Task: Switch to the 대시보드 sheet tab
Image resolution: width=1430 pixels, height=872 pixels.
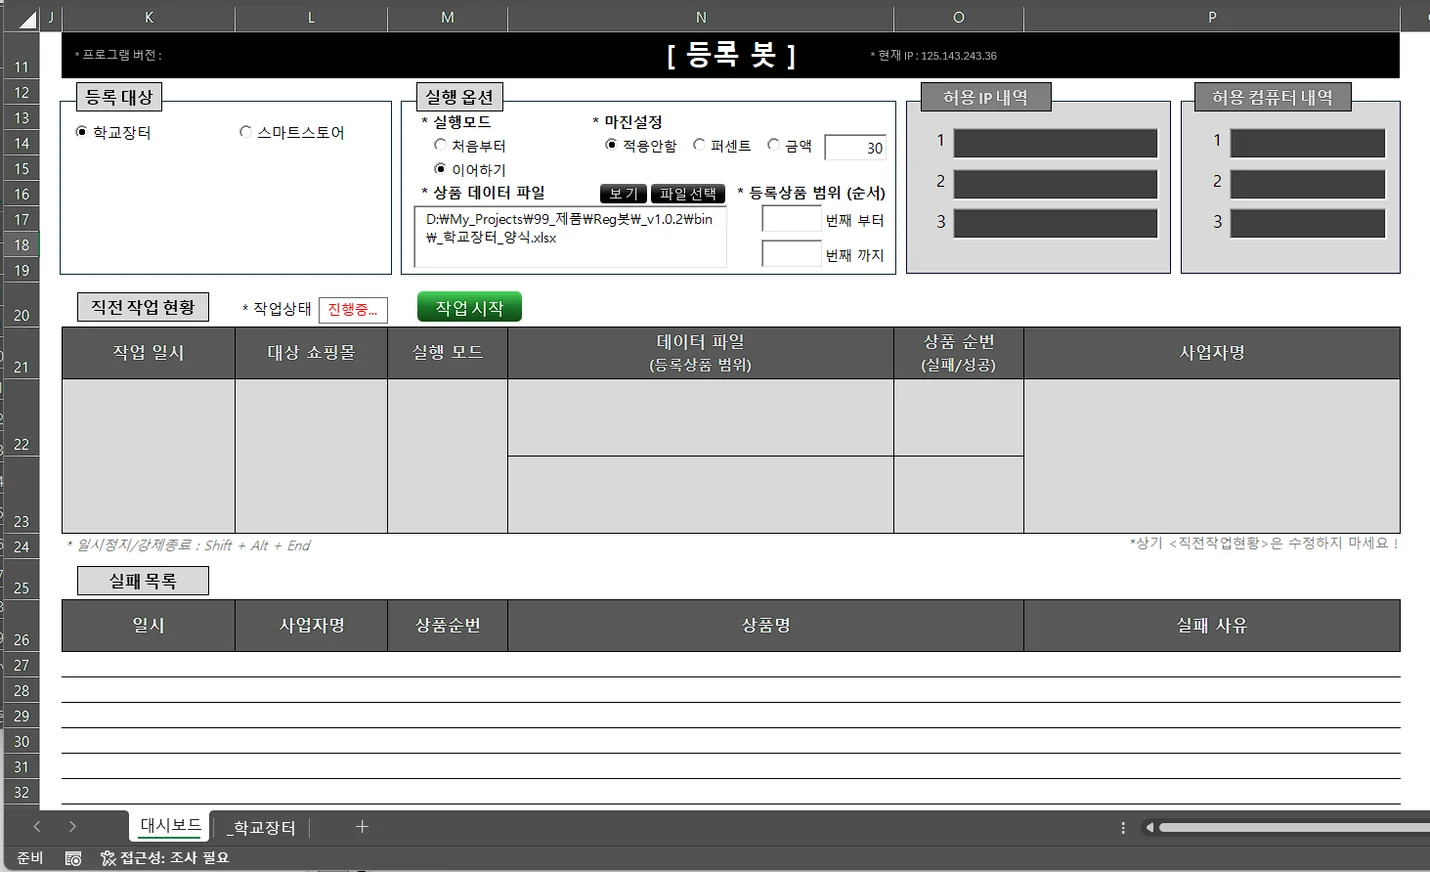Action: pos(170,826)
